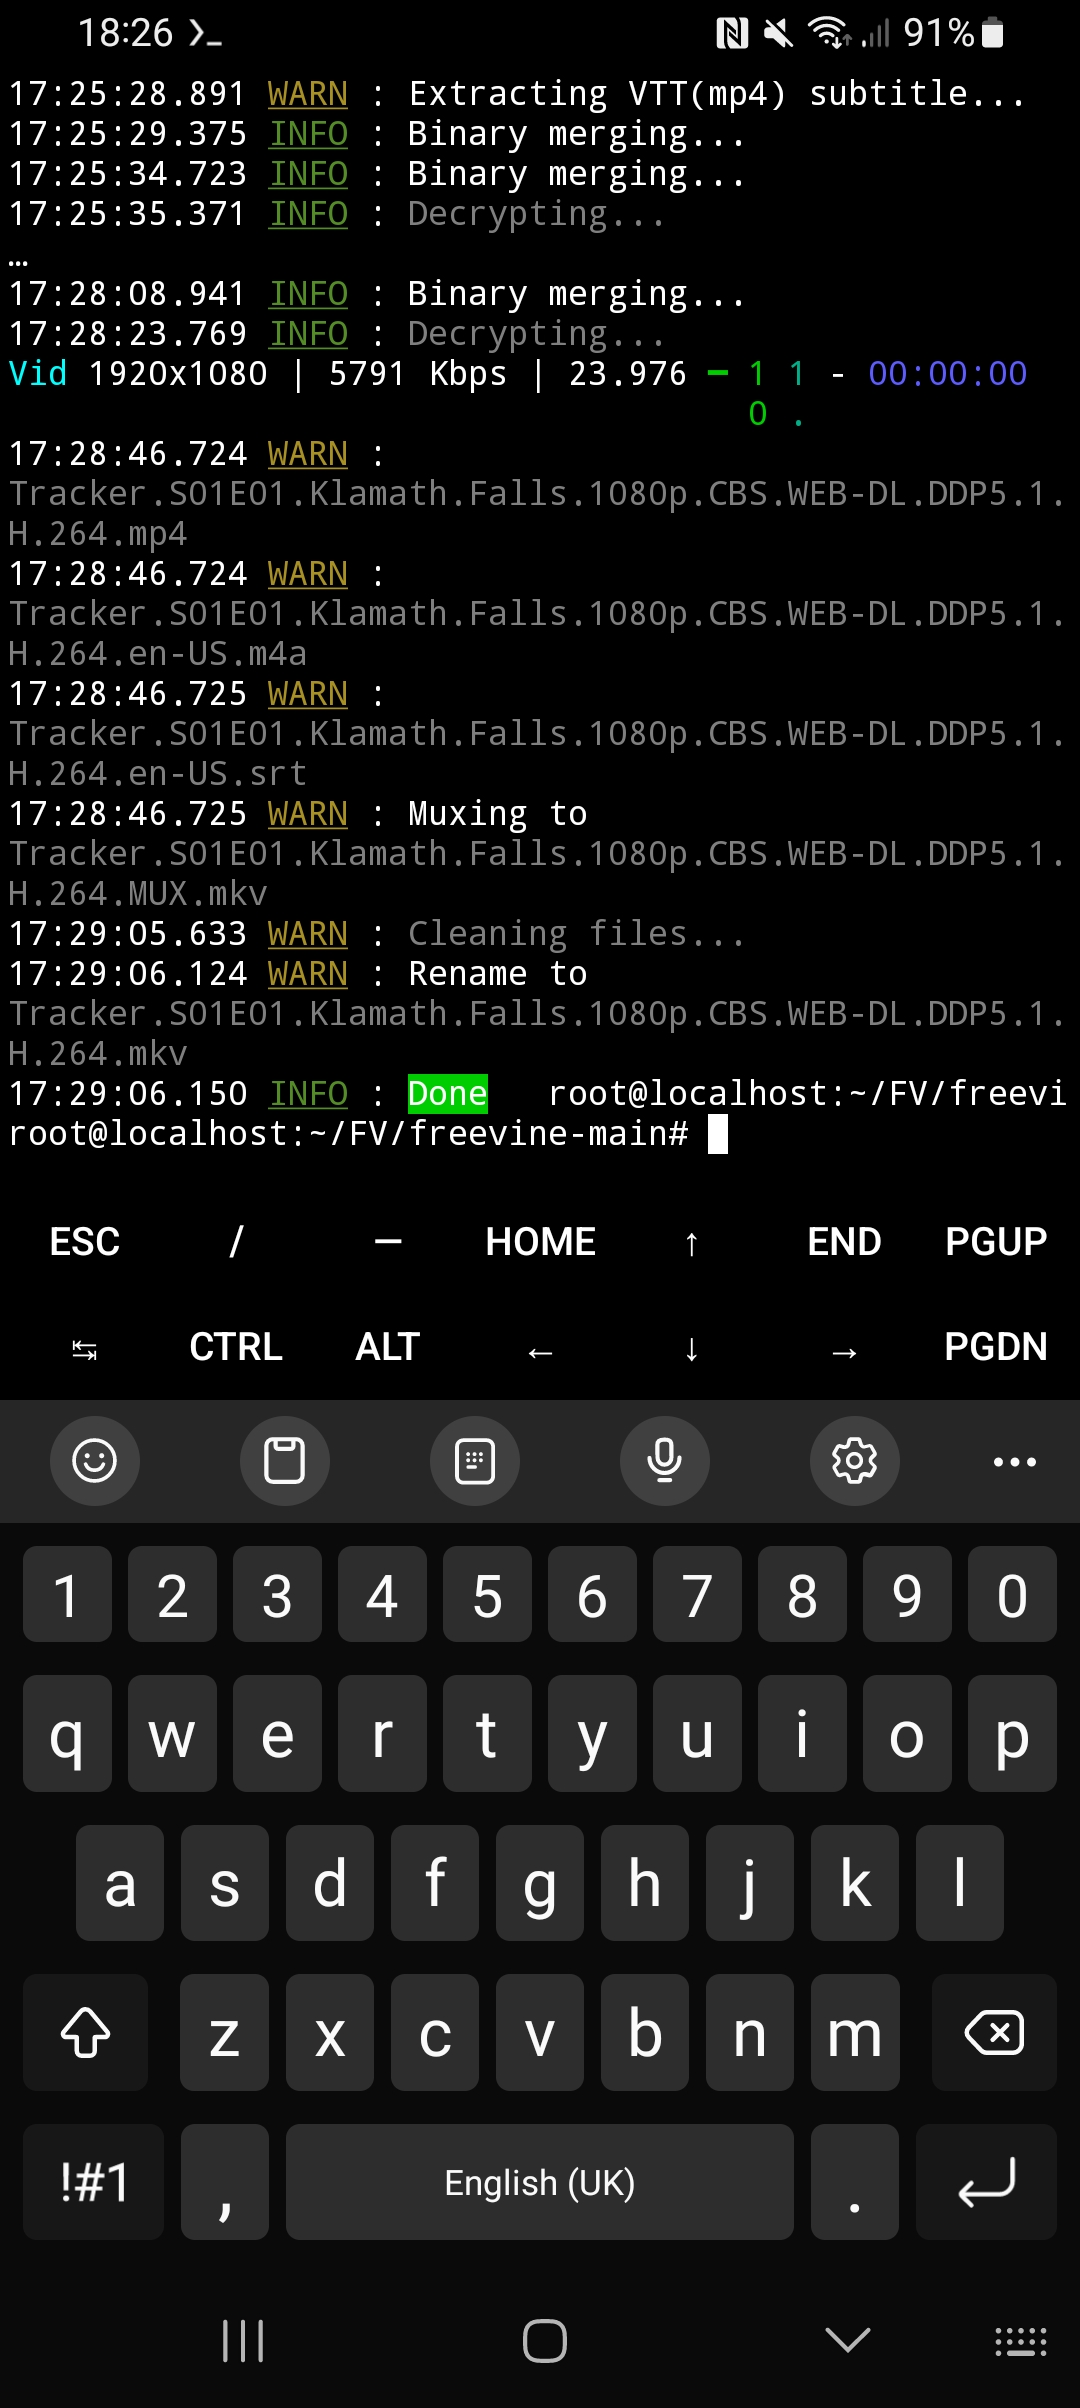
Task: Tap the tab key arrows icon
Action: coord(84,1350)
